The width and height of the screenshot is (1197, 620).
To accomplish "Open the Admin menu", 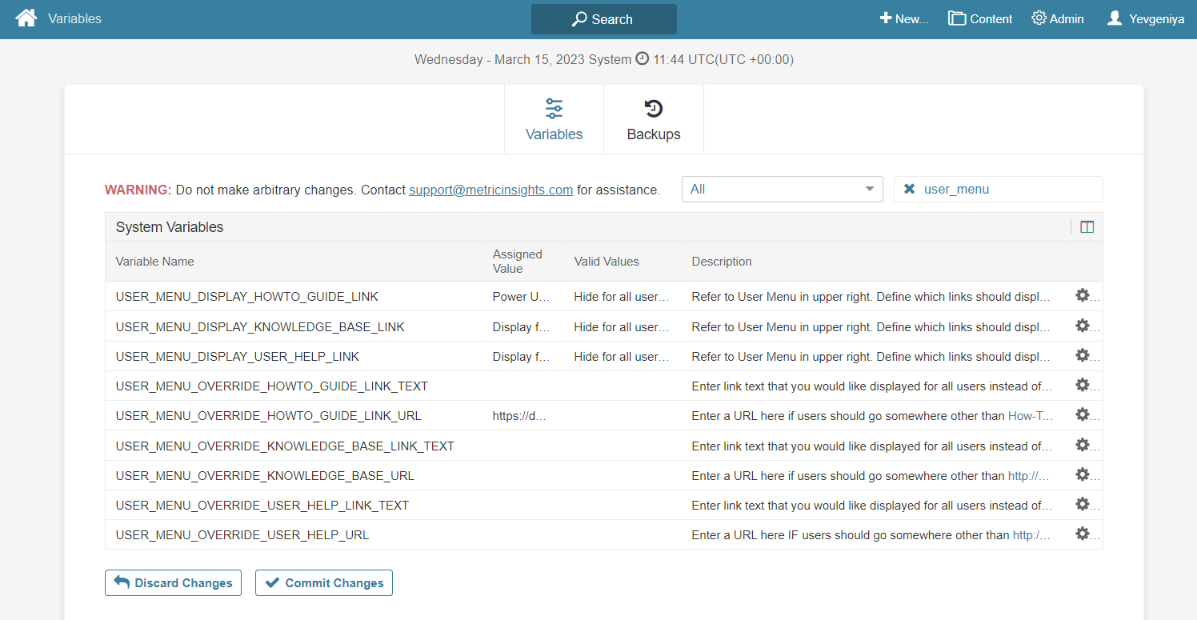I will click(1057, 19).
